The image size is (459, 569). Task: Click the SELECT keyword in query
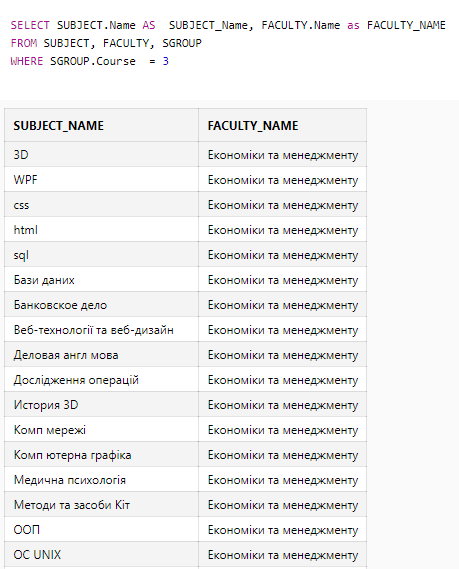click(30, 25)
